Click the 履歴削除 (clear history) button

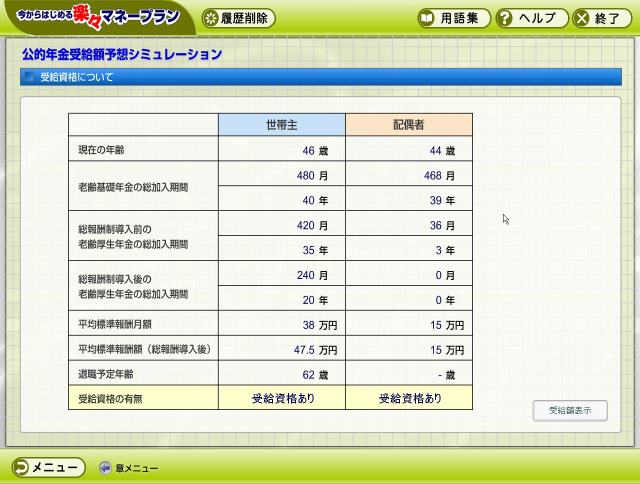[238, 18]
